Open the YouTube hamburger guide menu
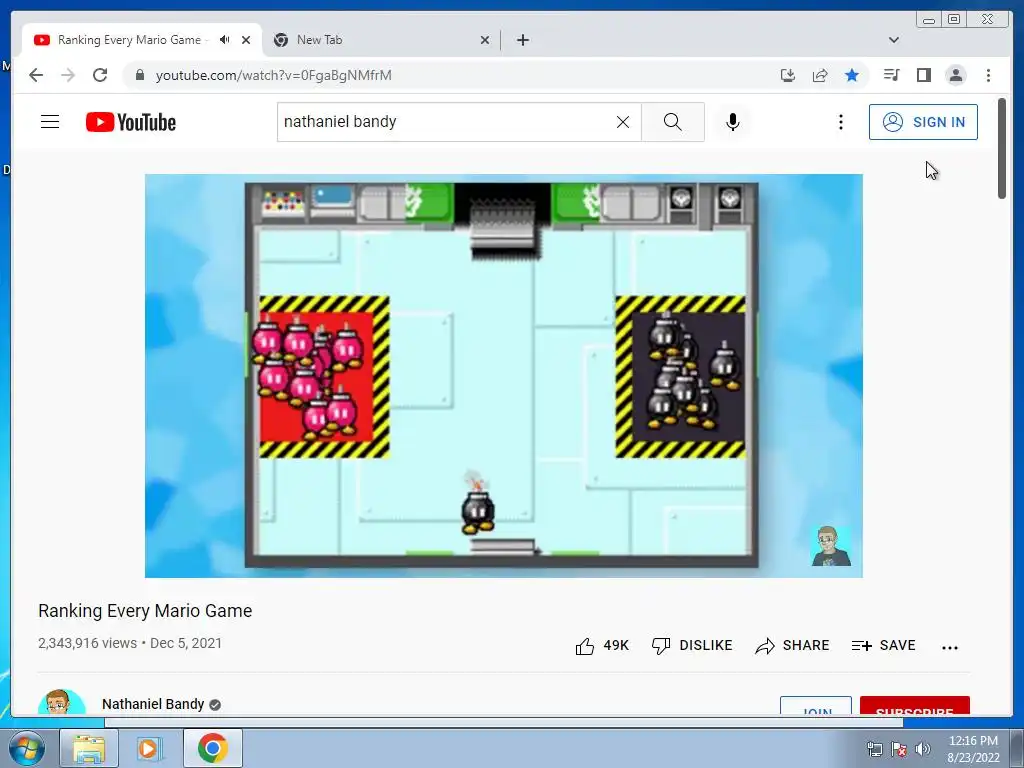This screenshot has height=768, width=1024. (x=50, y=121)
